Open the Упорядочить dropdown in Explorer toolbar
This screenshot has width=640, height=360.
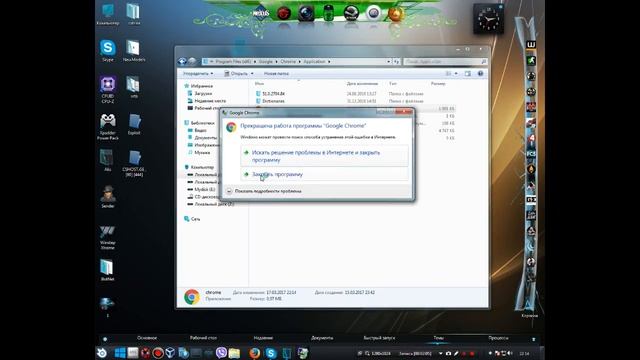198,73
